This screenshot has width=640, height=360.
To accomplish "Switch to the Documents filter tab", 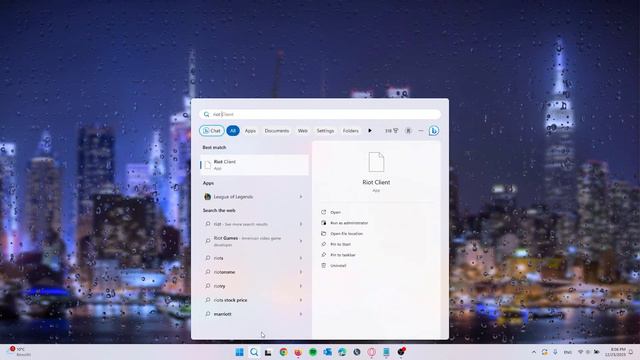I will (277, 131).
